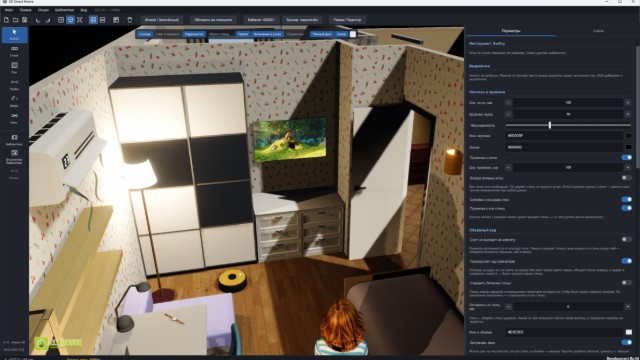The image size is (640, 360).
Task: Decrease Шаг сетки, мм with minus
Action: 508,102
